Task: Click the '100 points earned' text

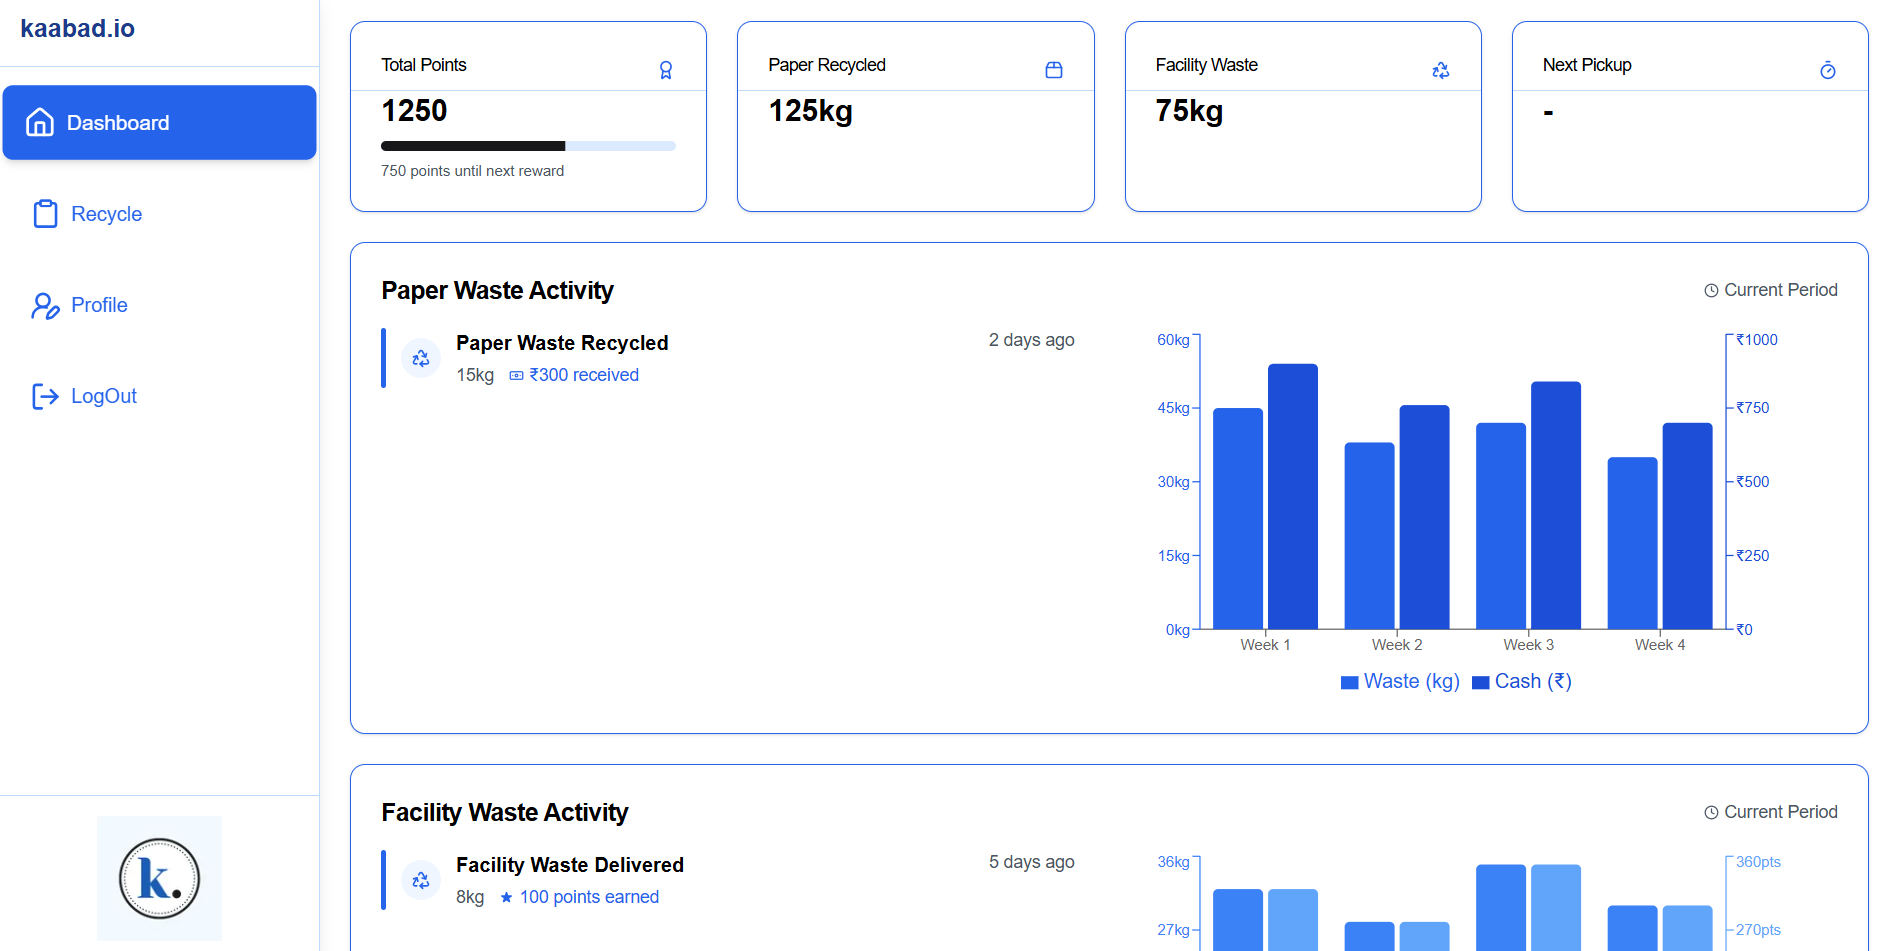Action: pyautogui.click(x=589, y=897)
